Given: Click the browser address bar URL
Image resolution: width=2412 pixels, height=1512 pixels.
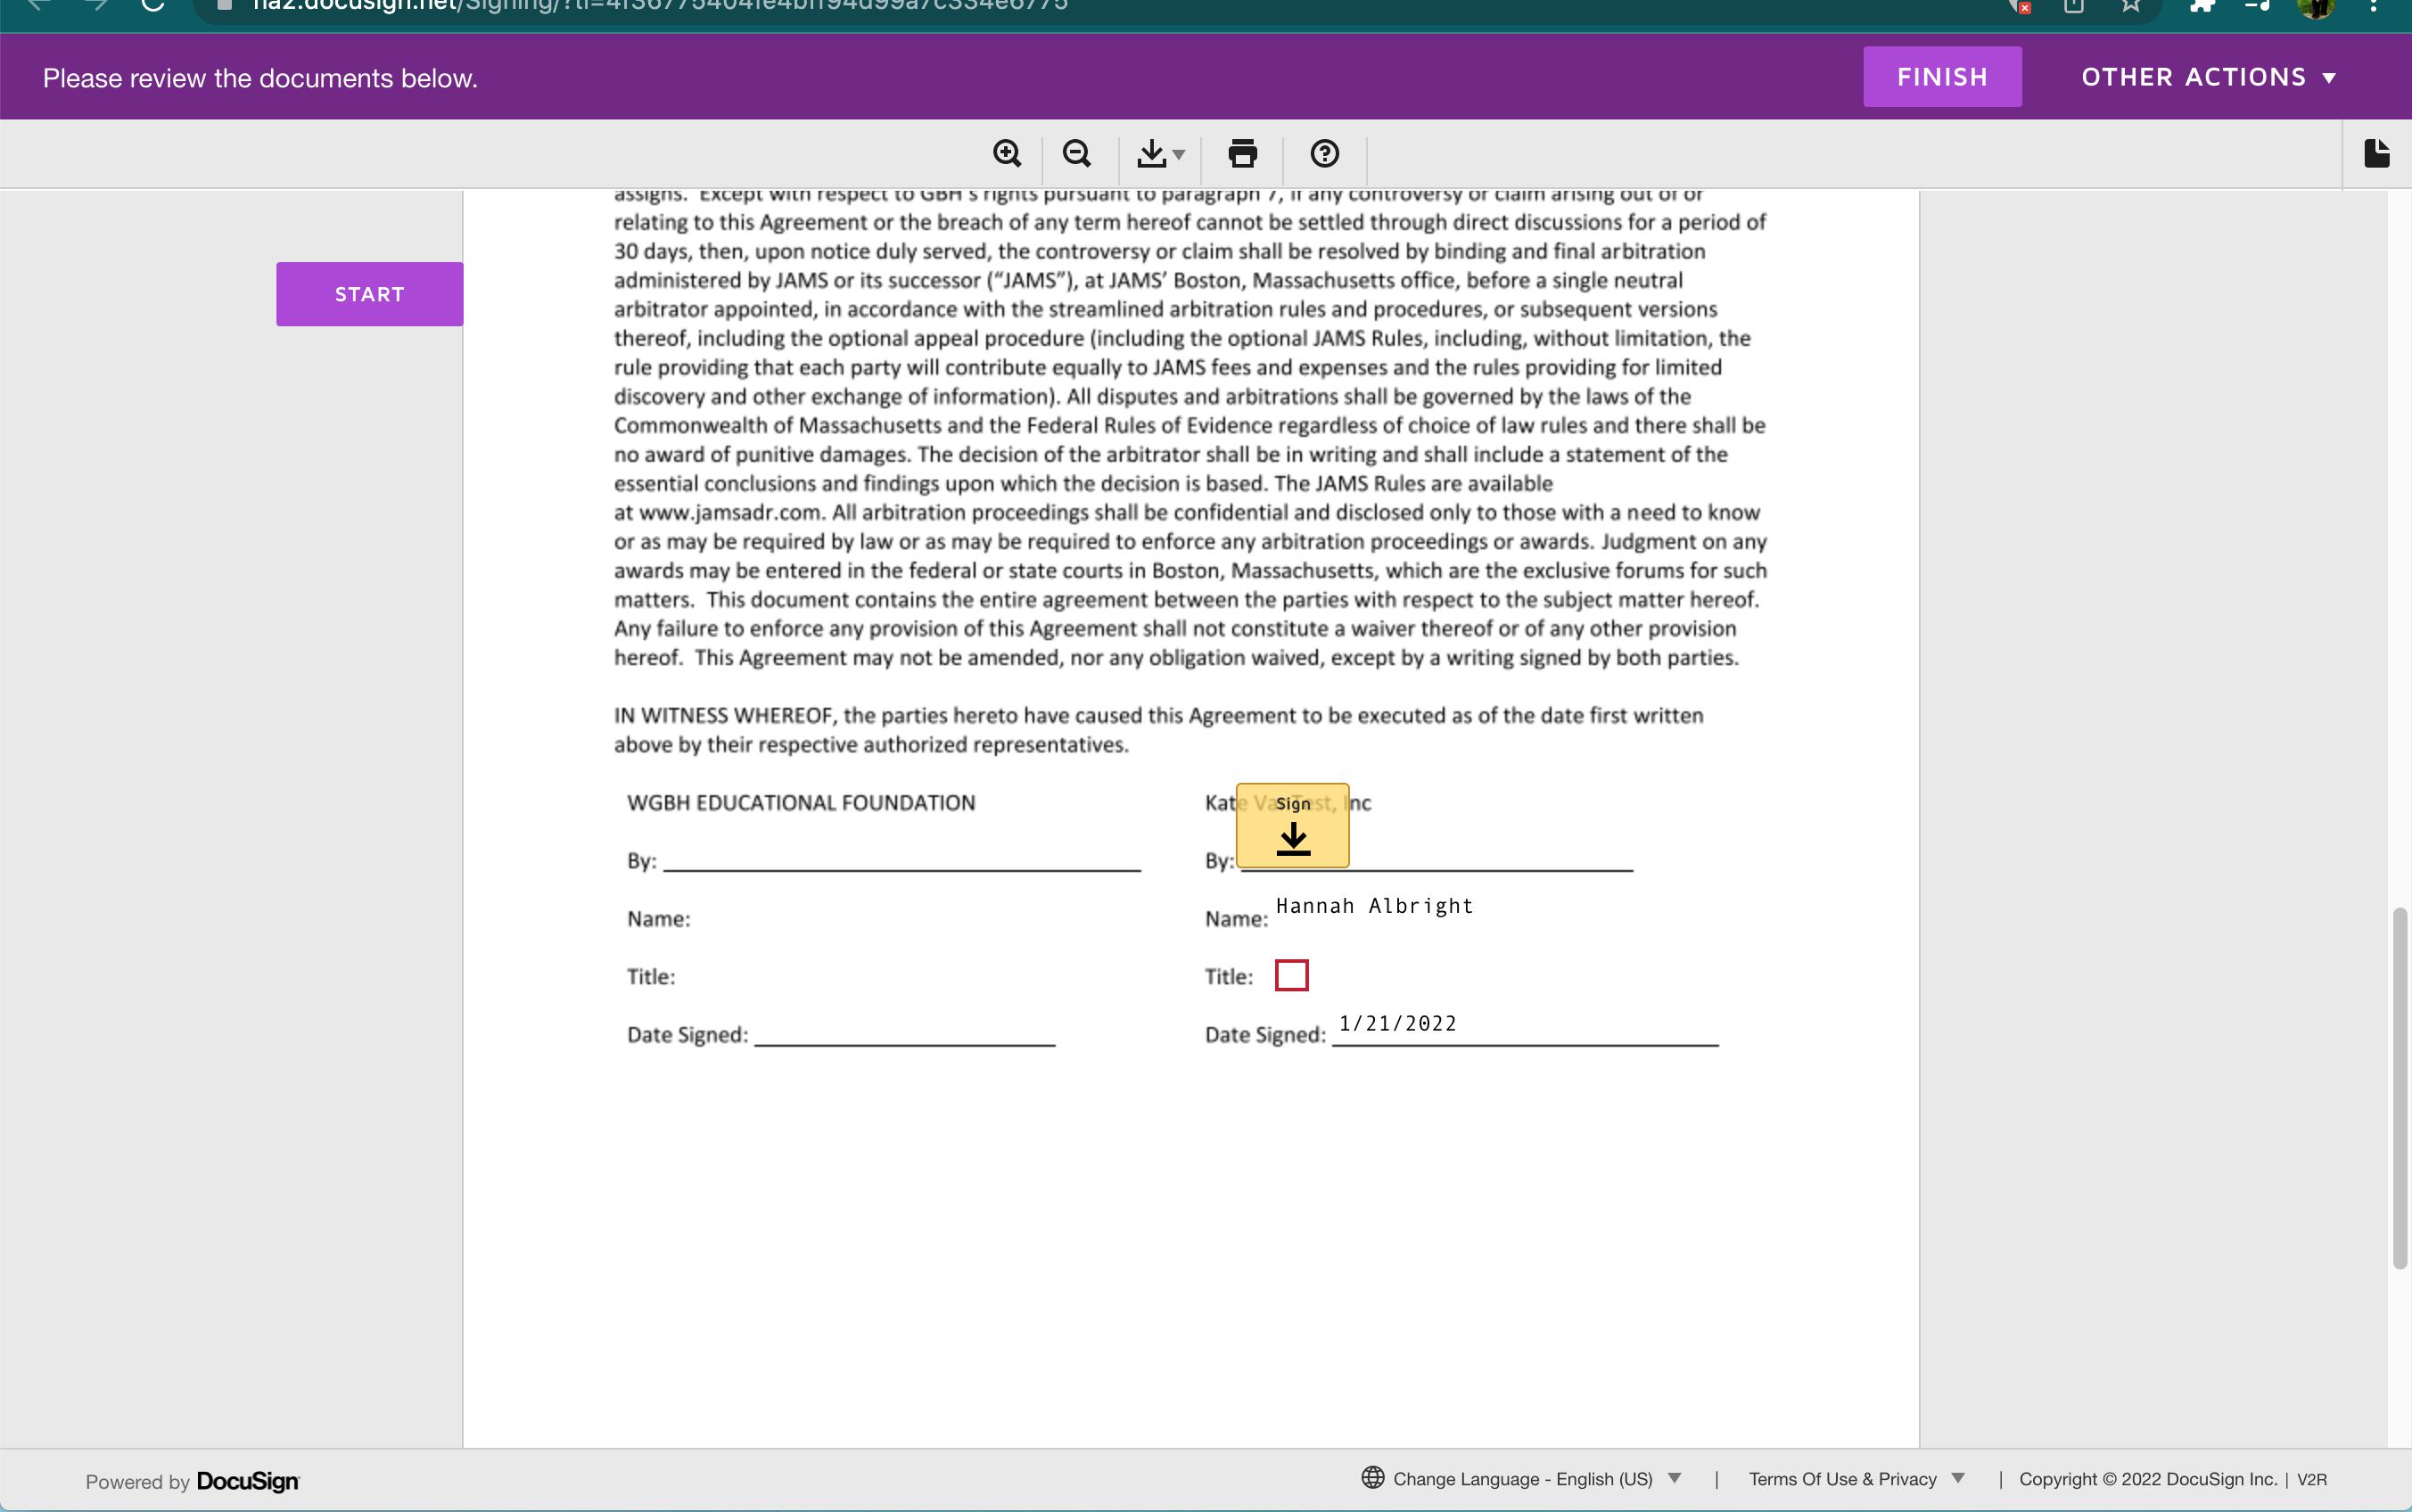Looking at the screenshot, I should coord(660,5).
